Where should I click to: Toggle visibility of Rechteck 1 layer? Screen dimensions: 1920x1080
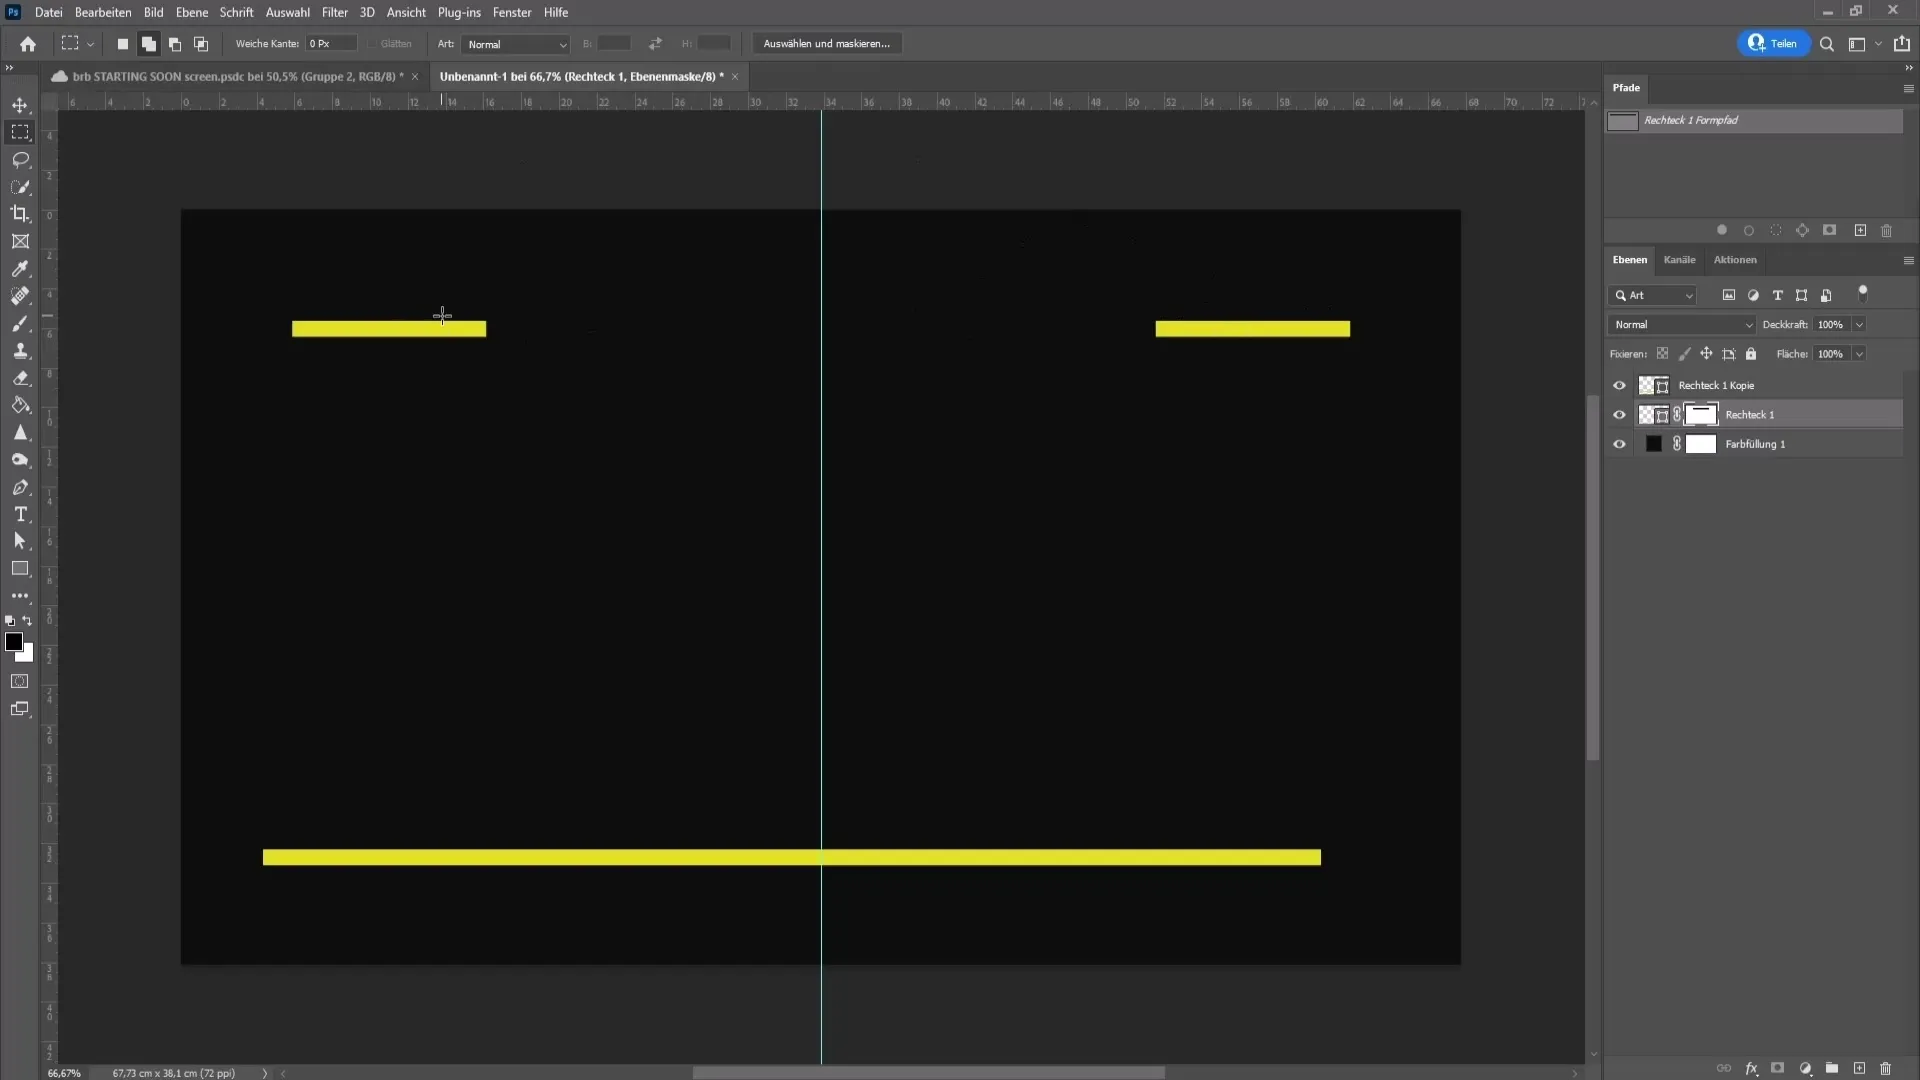pos(1618,414)
